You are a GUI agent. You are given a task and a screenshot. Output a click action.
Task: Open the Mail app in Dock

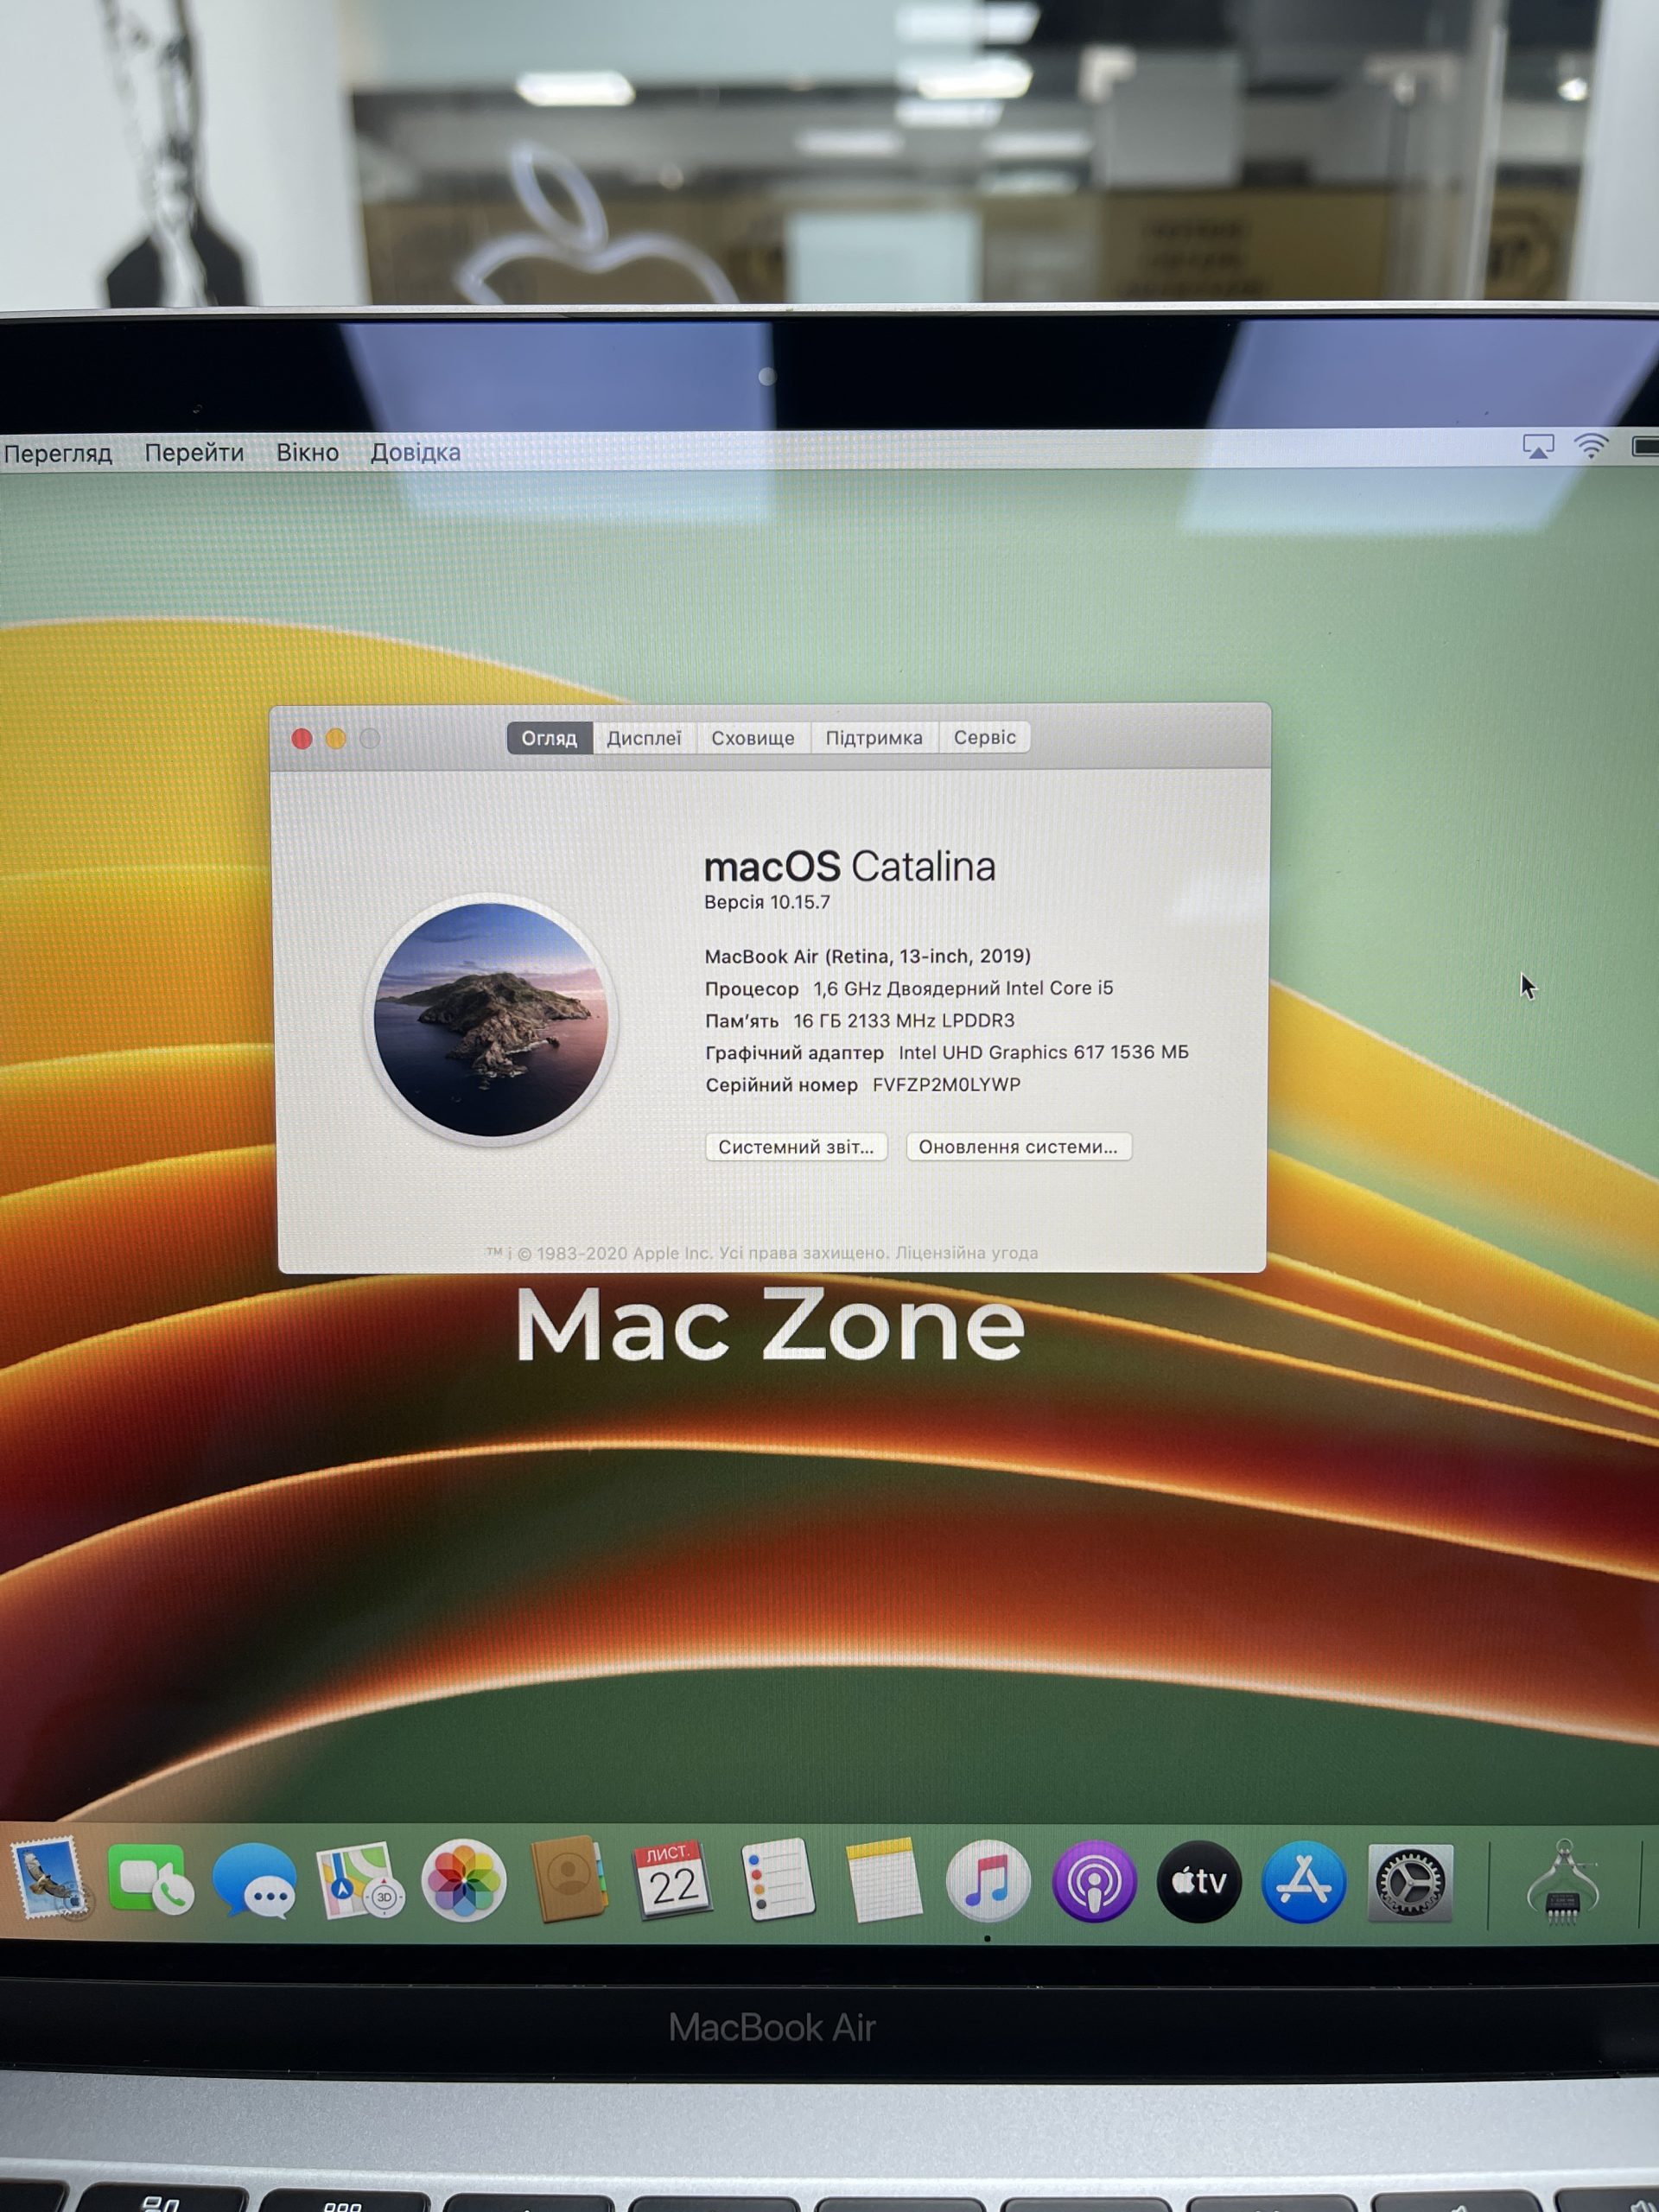tap(48, 1880)
